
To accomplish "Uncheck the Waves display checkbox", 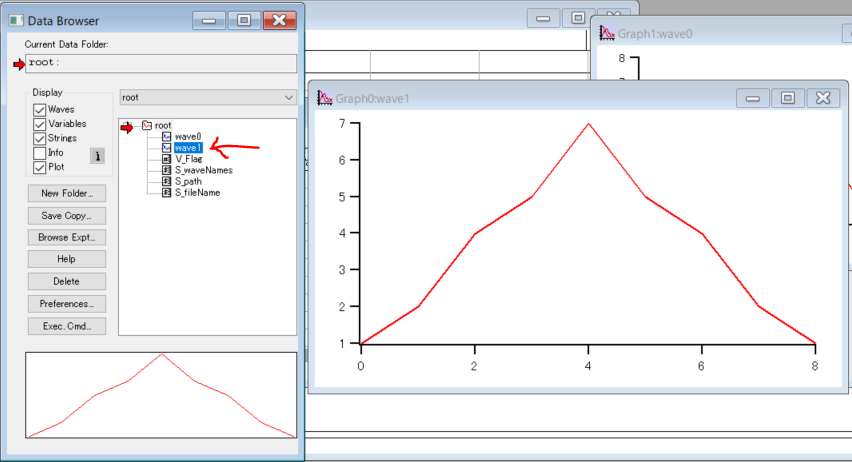I will pos(40,110).
